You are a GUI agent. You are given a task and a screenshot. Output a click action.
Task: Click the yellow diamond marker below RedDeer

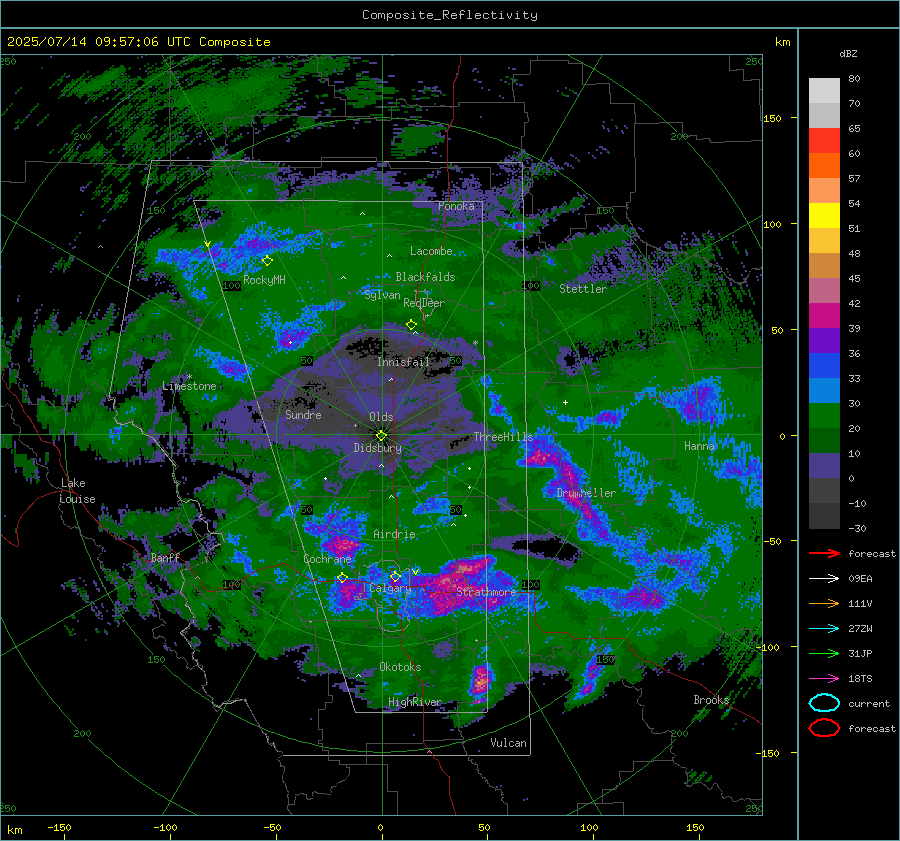click(411, 325)
